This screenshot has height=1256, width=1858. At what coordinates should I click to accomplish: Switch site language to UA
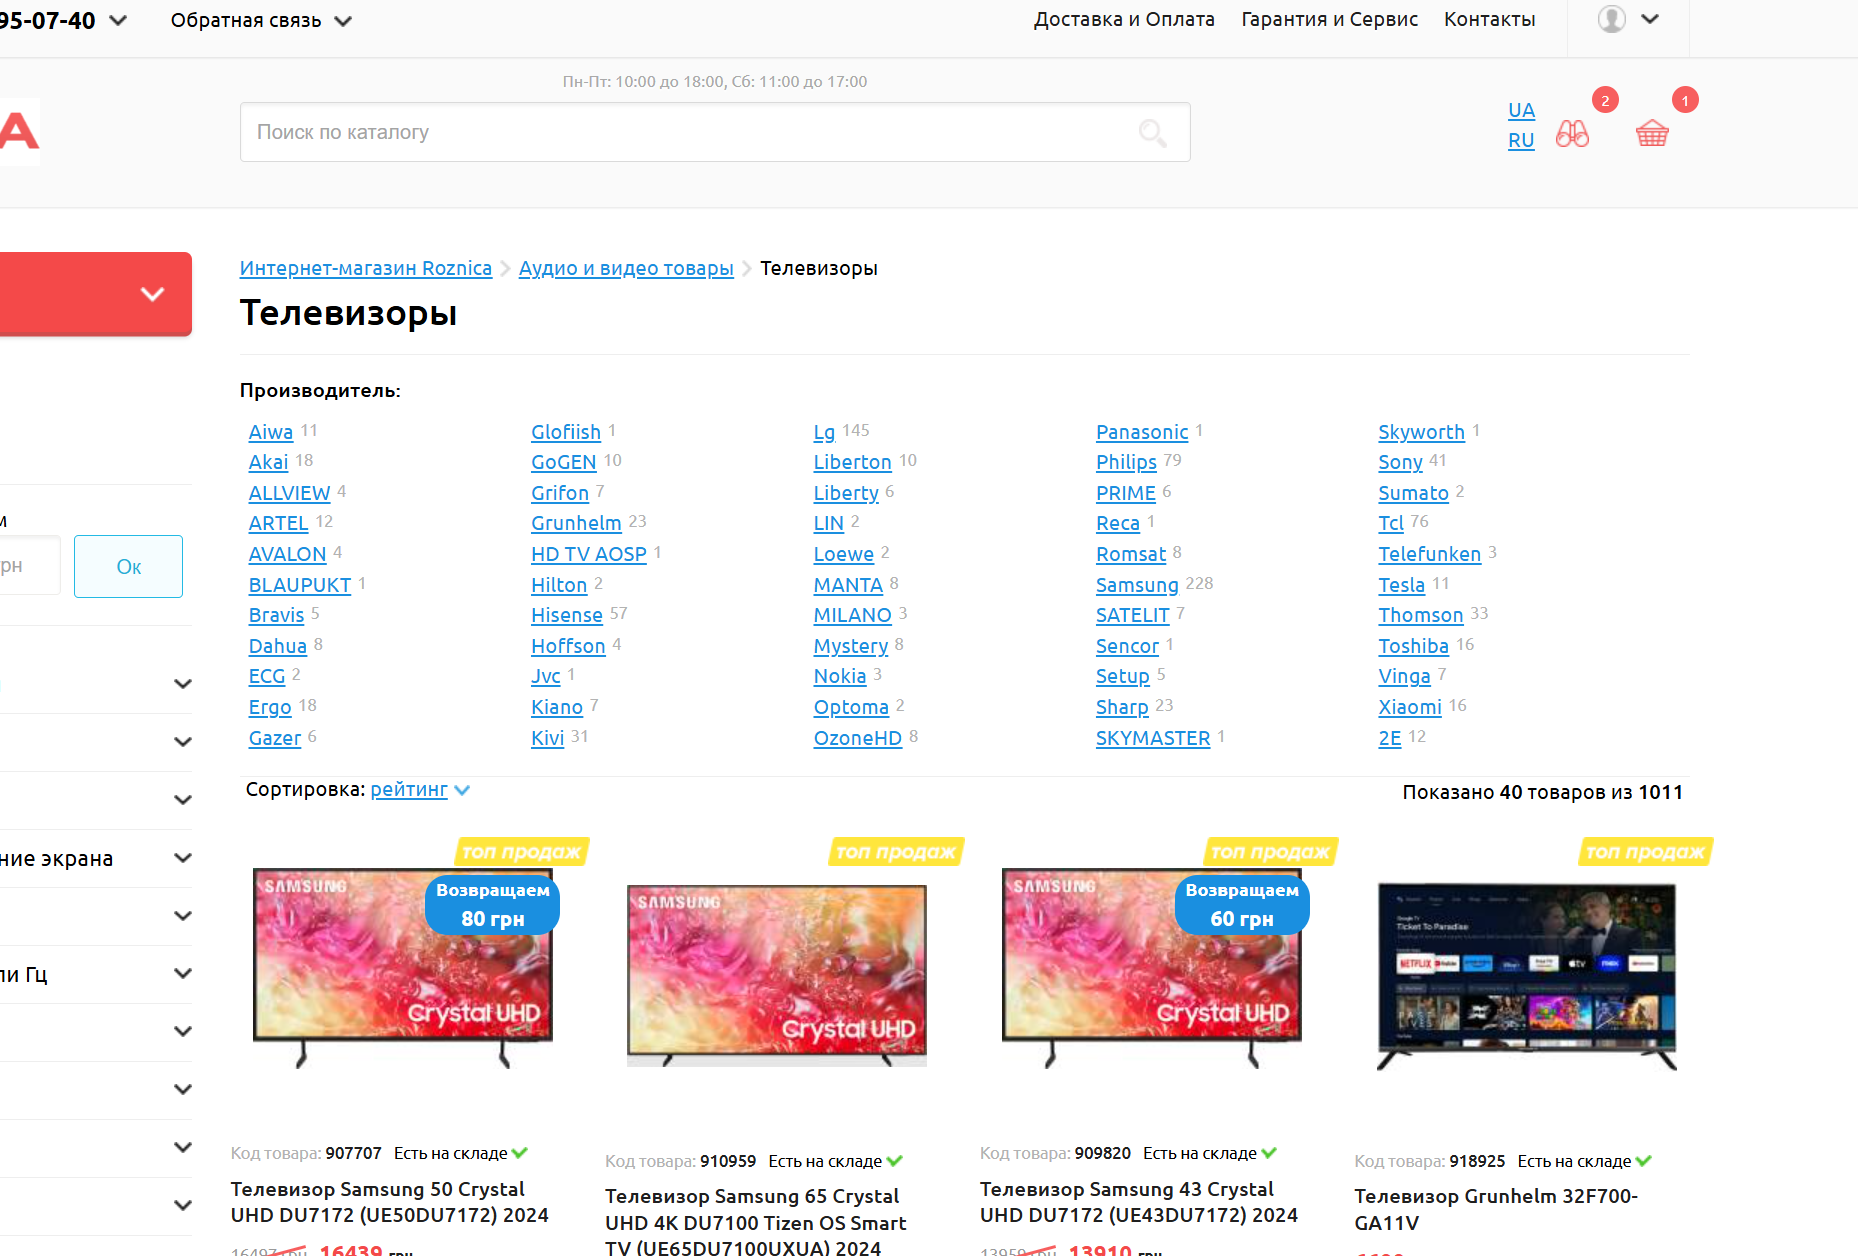[1521, 110]
